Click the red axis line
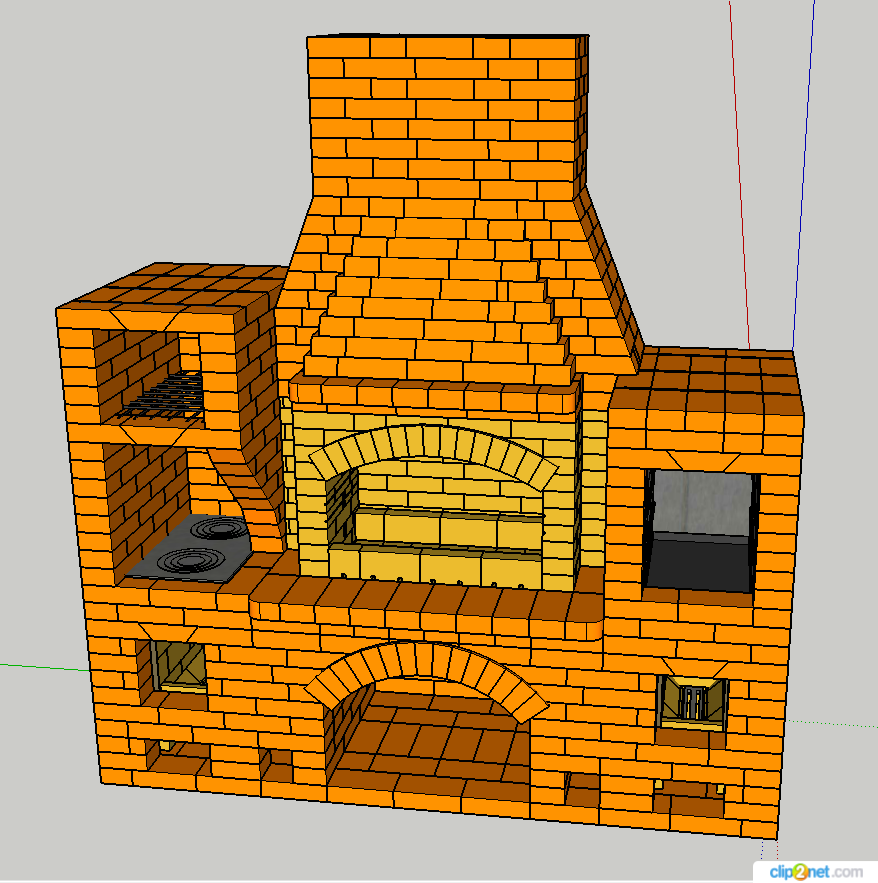878x883 pixels. point(740,180)
